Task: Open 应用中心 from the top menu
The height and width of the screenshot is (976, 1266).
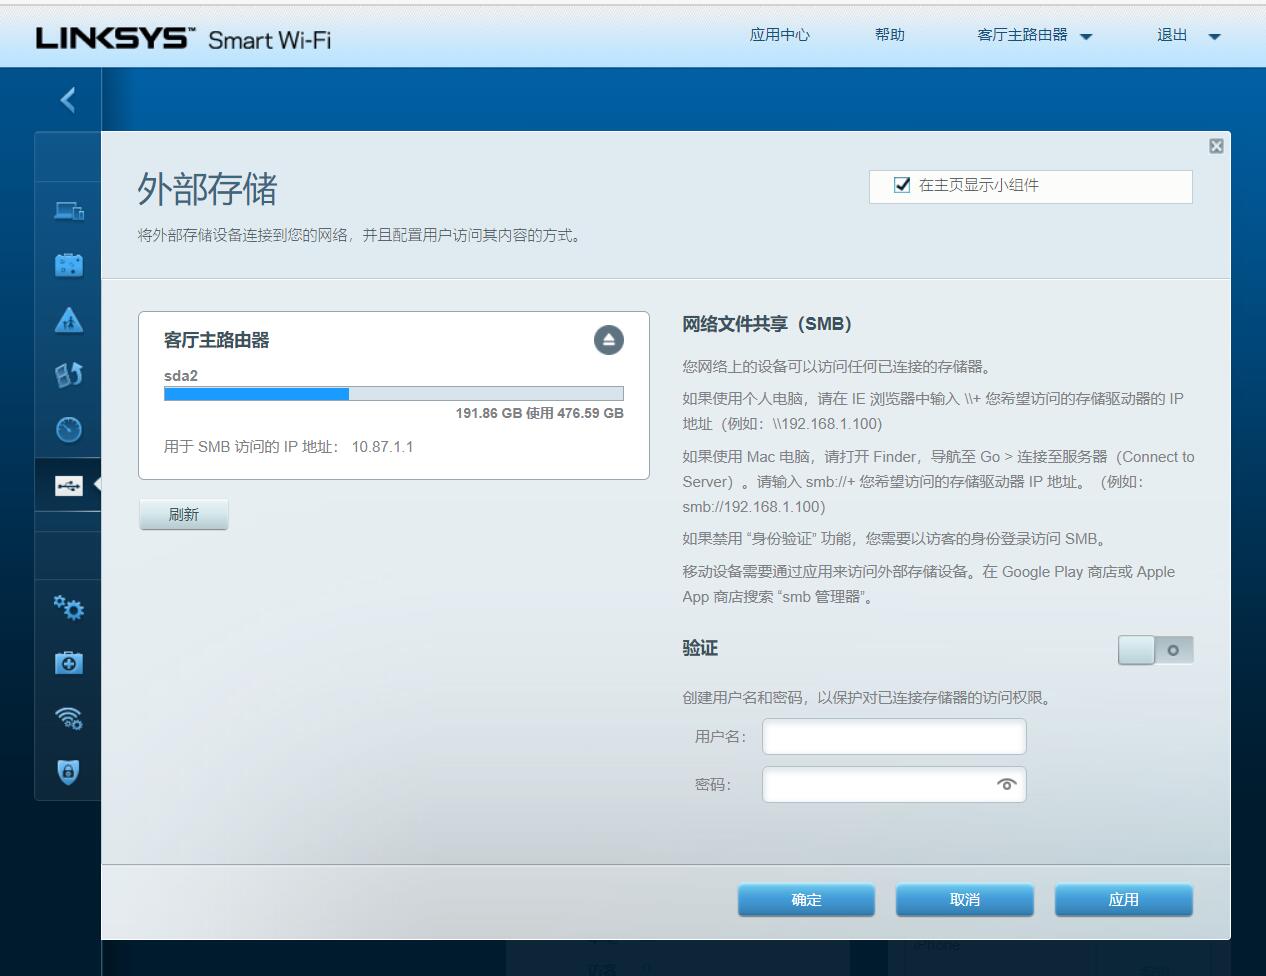Action: point(779,35)
